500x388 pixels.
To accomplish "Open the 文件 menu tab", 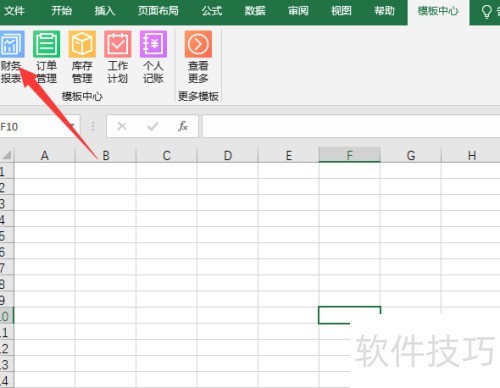I will (15, 11).
